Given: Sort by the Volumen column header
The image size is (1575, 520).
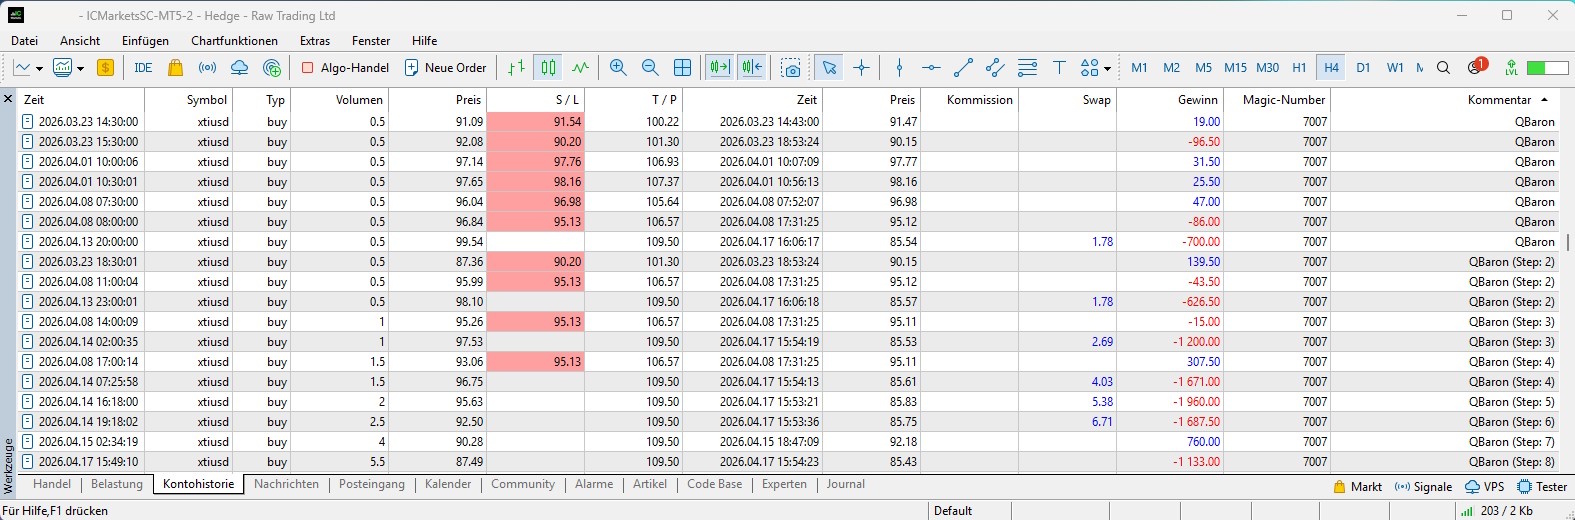Looking at the screenshot, I should (339, 100).
